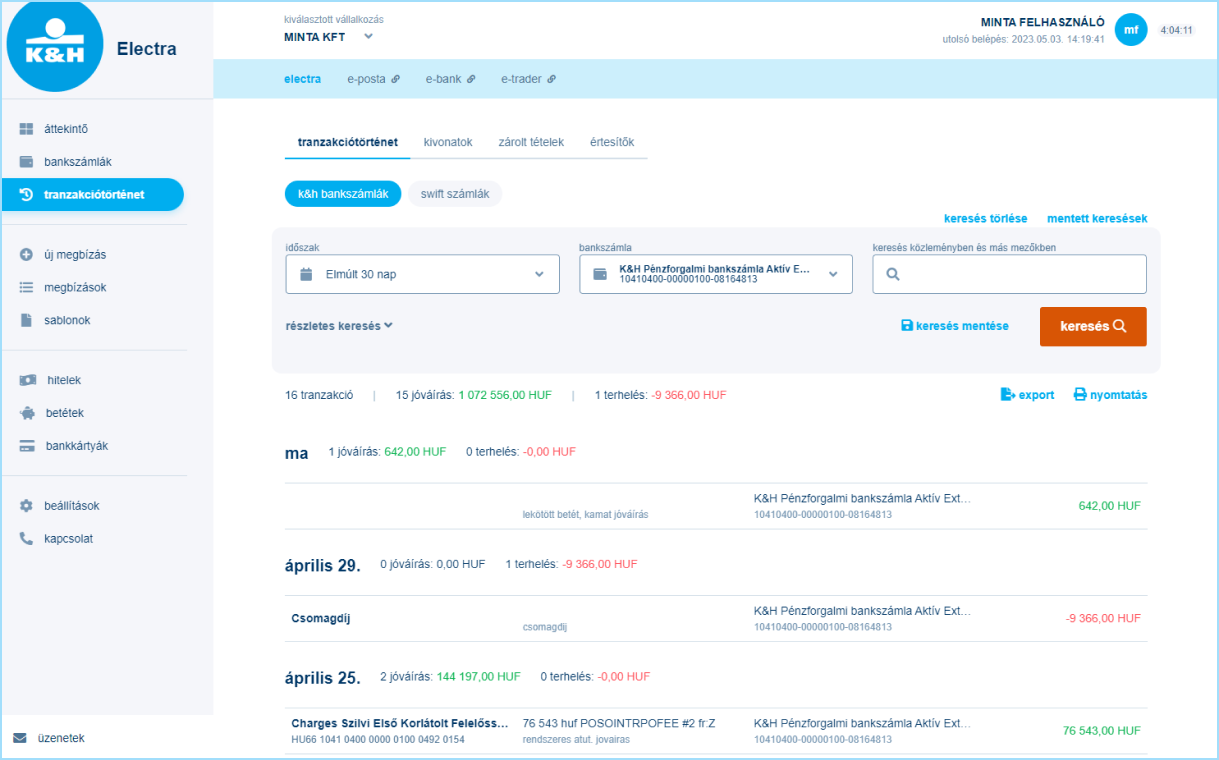Open bankkártyák via its card icon

(27, 446)
